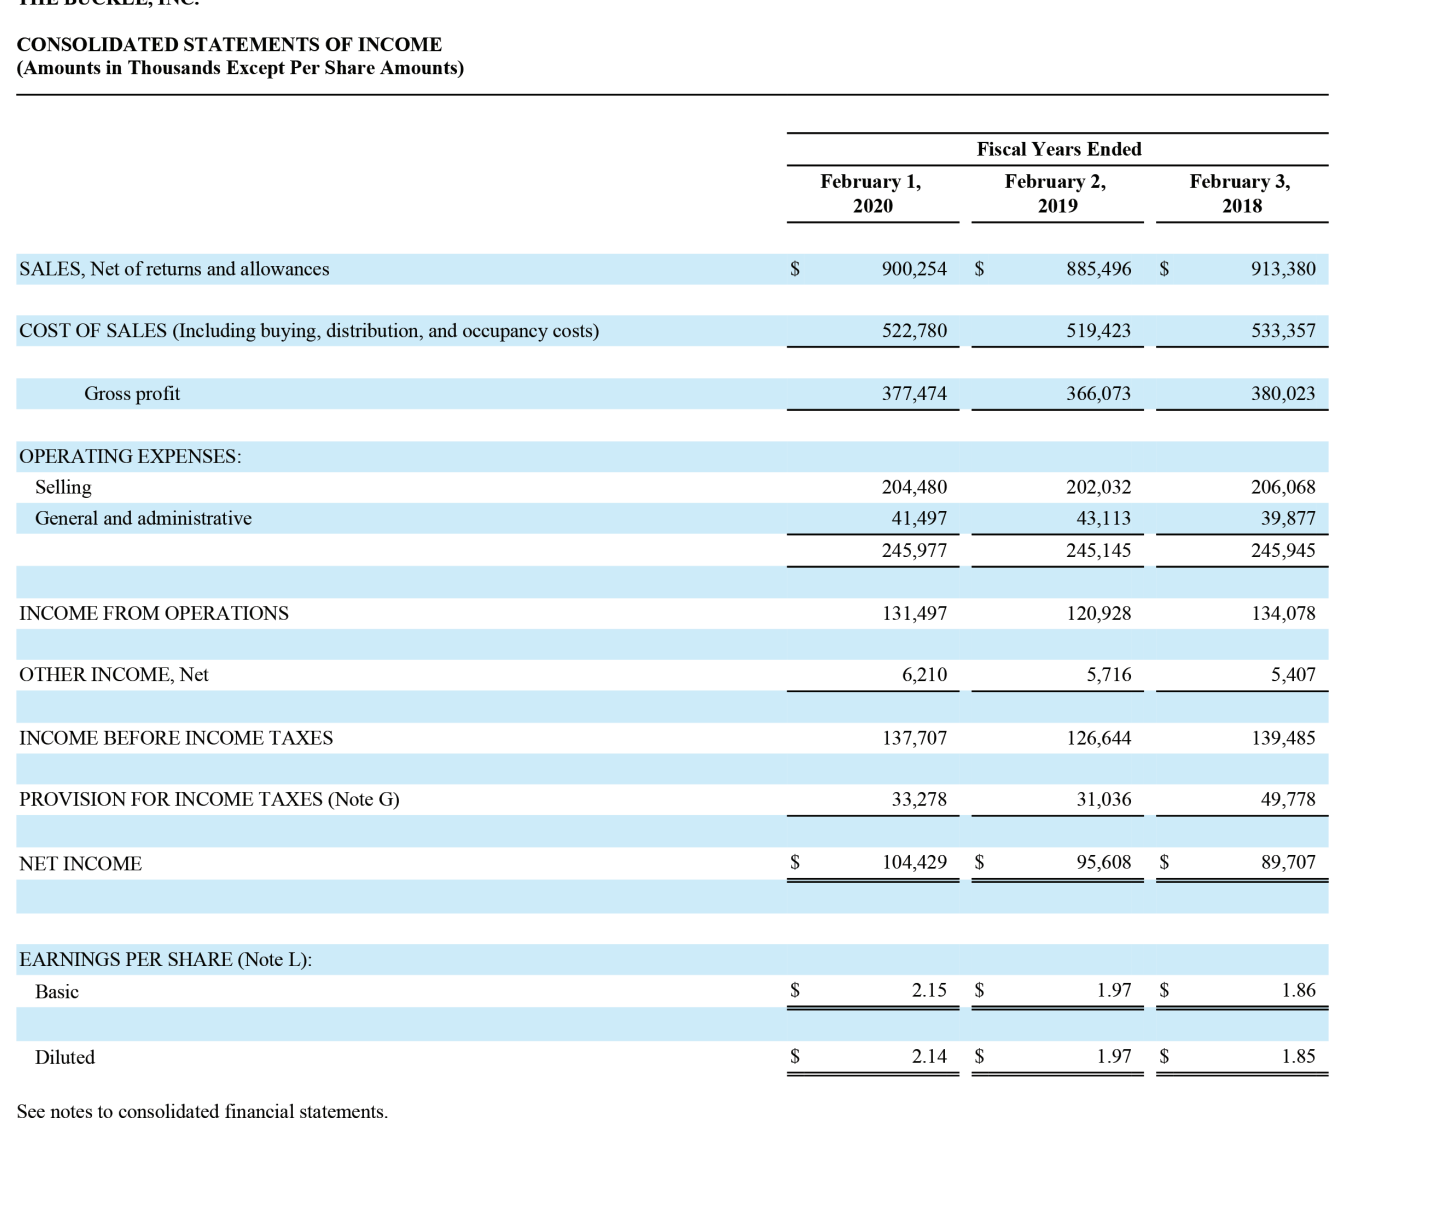Select the INCOME FROM OPERATIONS label
Screen dimensions: 1432x1206
pyautogui.click(x=153, y=613)
